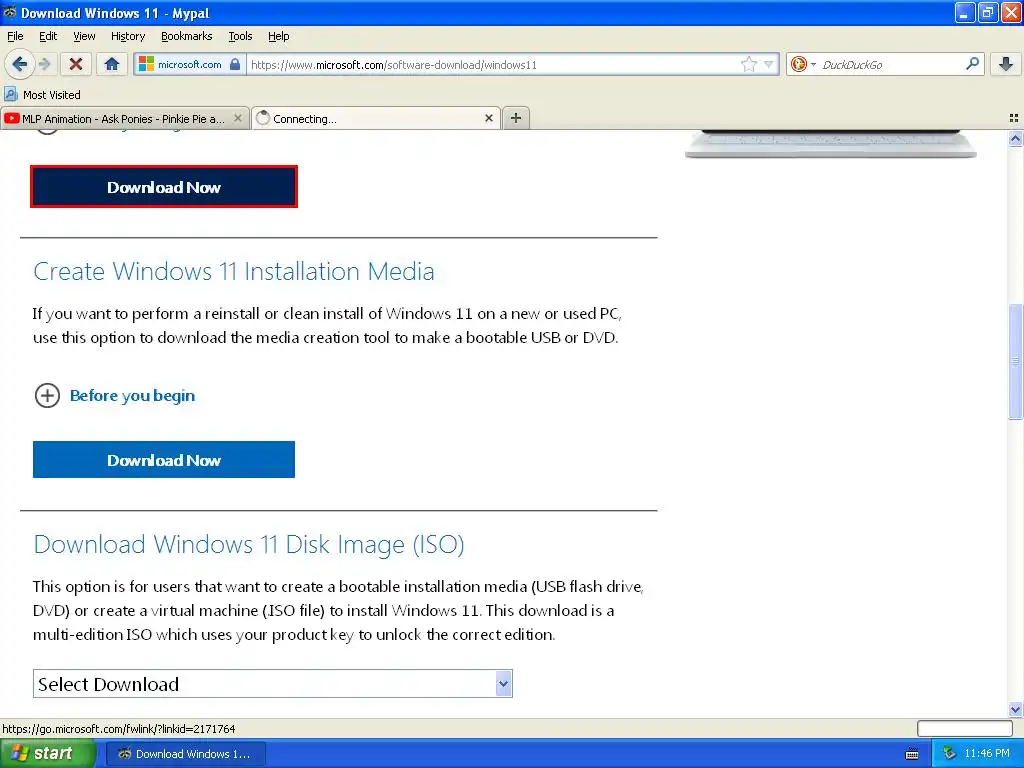The width and height of the screenshot is (1024, 768).
Task: Open the Select Download dropdown
Action: click(x=272, y=684)
